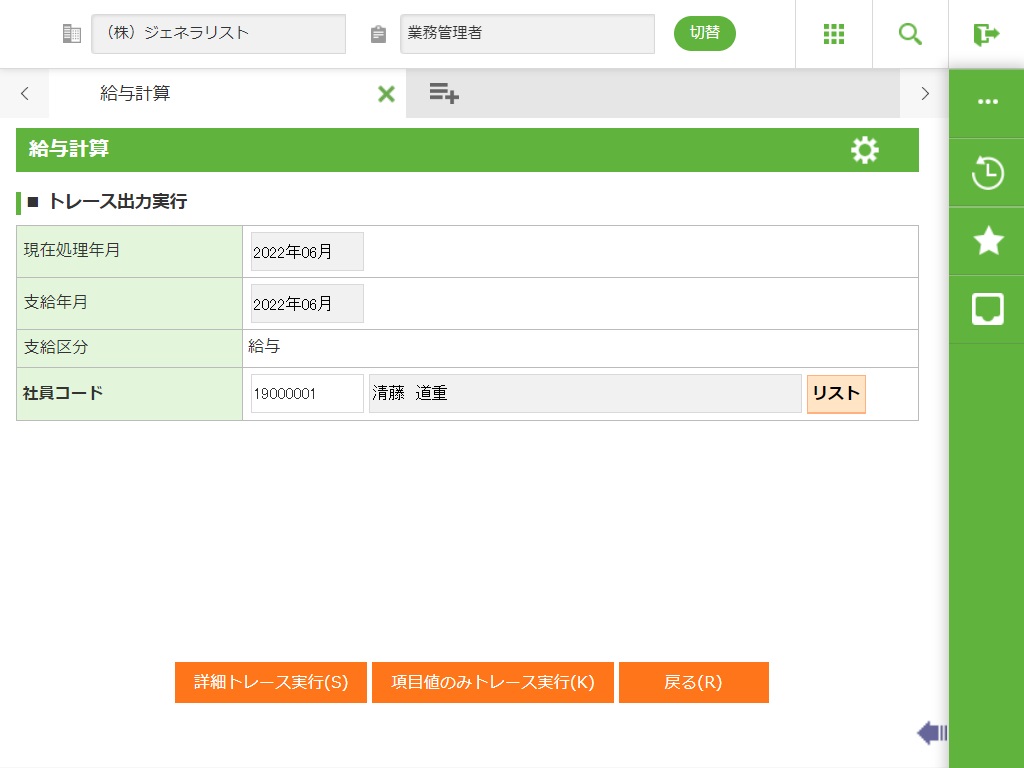
Task: Run 項目値のみトレース実行(K)
Action: [x=492, y=682]
